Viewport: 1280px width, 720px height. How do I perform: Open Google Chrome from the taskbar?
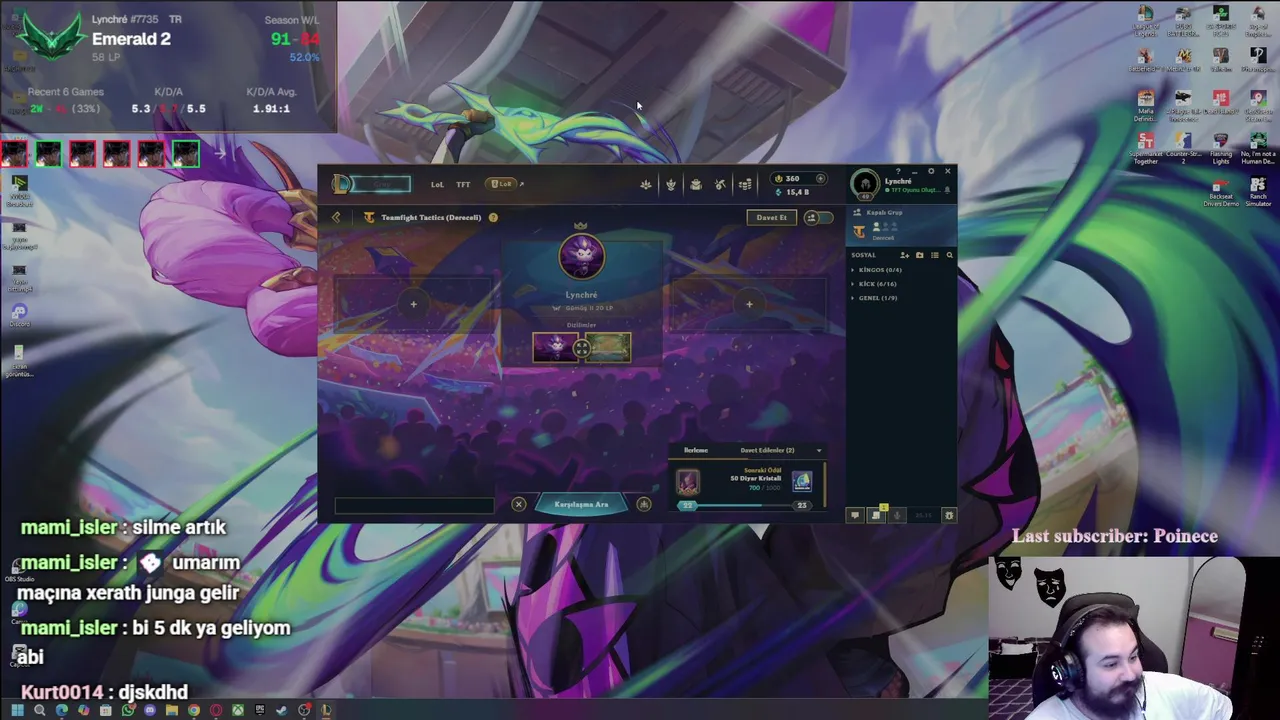(194, 711)
